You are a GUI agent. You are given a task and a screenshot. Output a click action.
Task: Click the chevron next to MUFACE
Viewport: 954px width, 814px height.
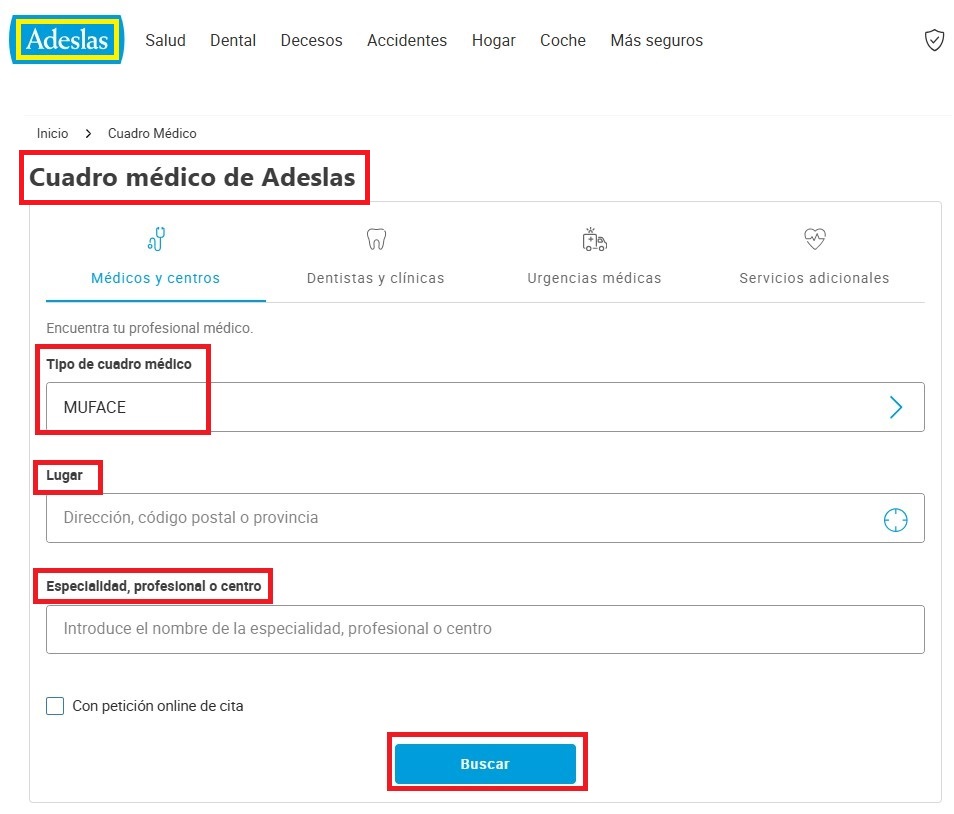897,407
